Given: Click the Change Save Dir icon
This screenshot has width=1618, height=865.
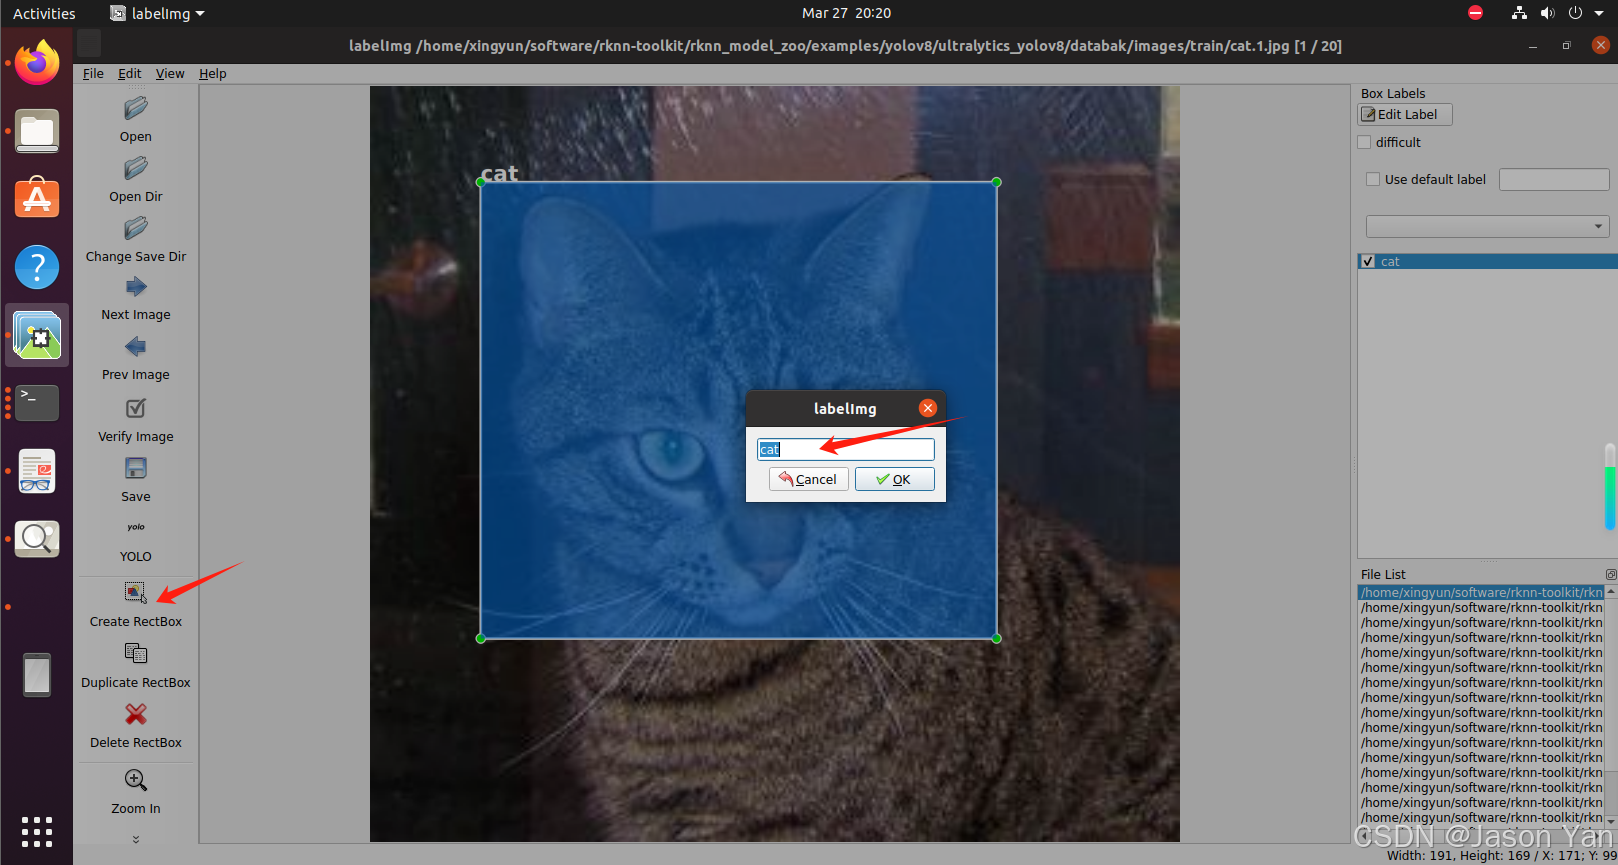Looking at the screenshot, I should [136, 229].
